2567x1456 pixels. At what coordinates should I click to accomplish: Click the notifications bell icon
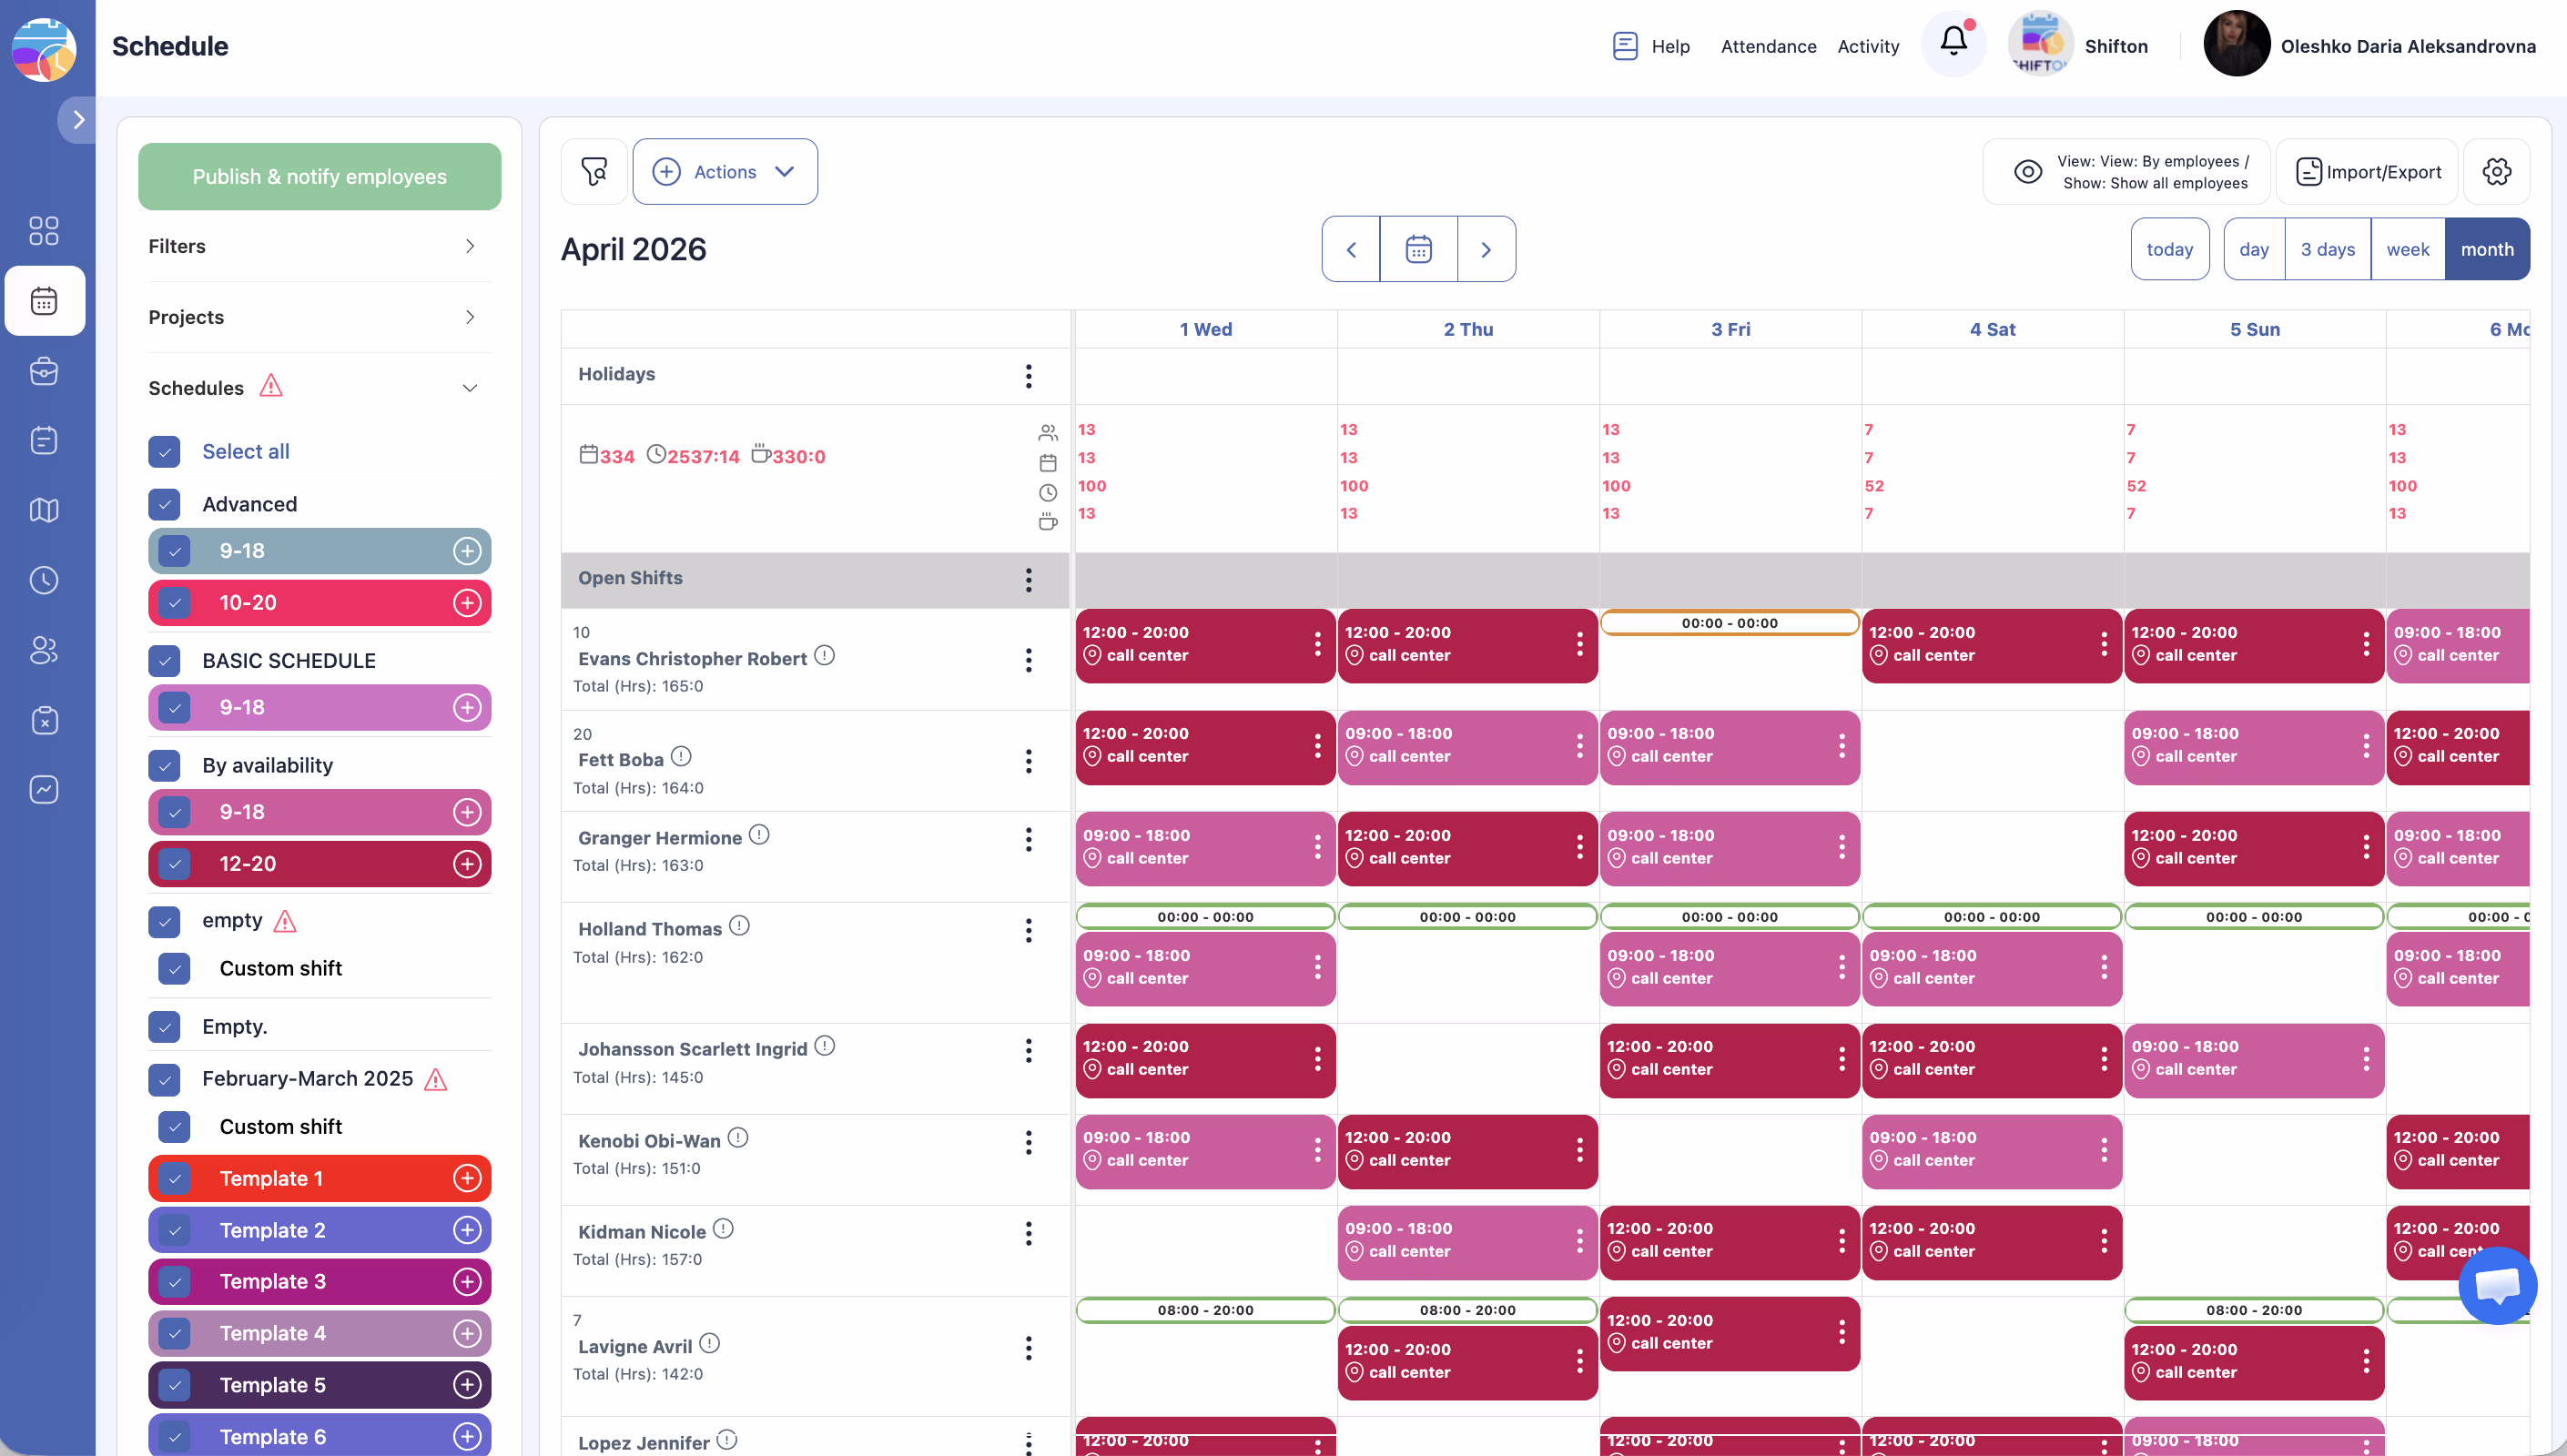pyautogui.click(x=1953, y=42)
